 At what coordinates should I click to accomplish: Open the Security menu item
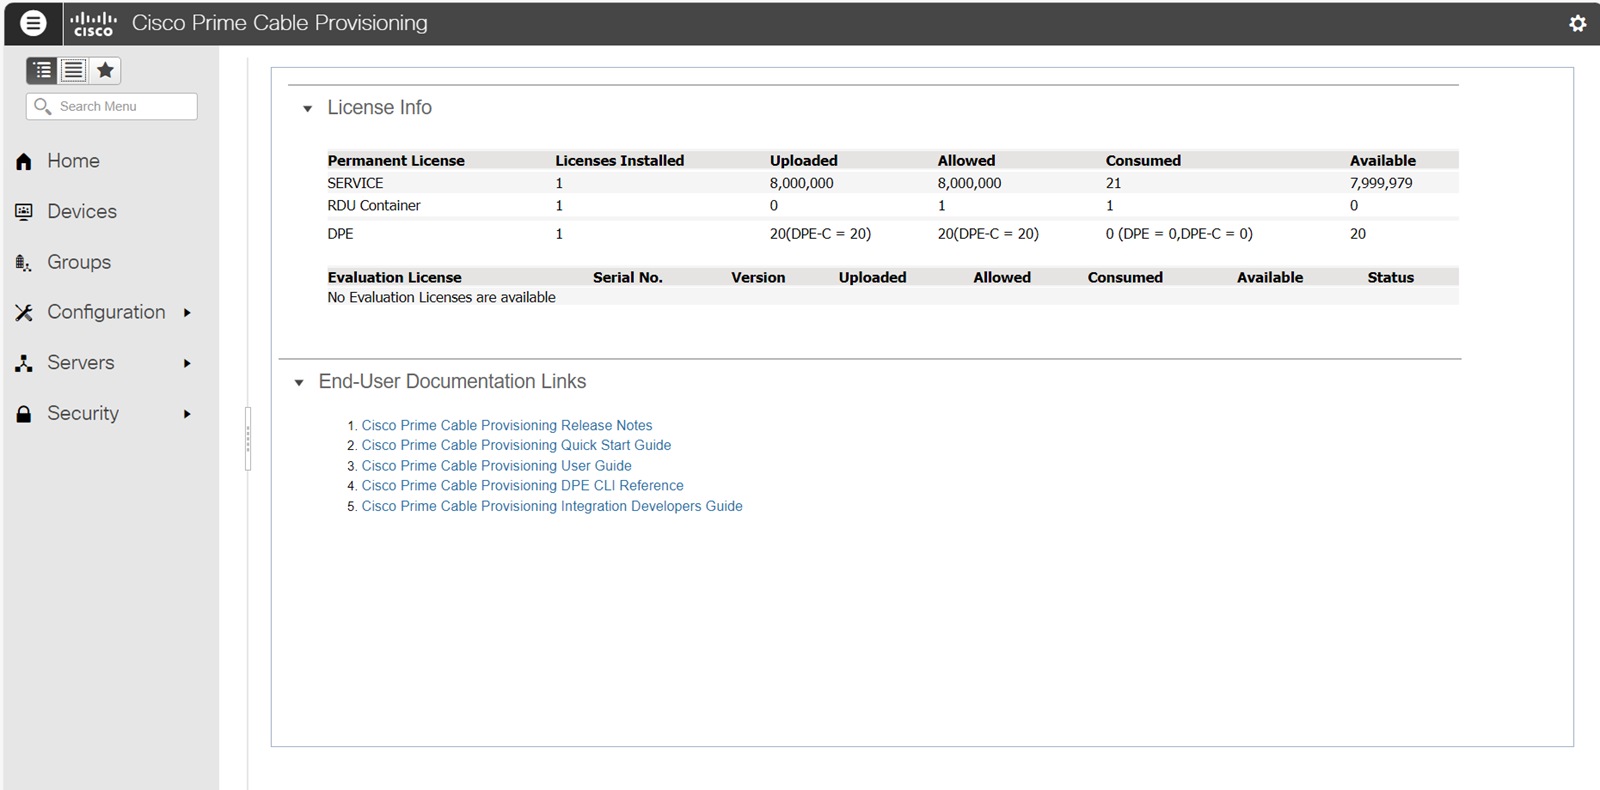point(83,413)
